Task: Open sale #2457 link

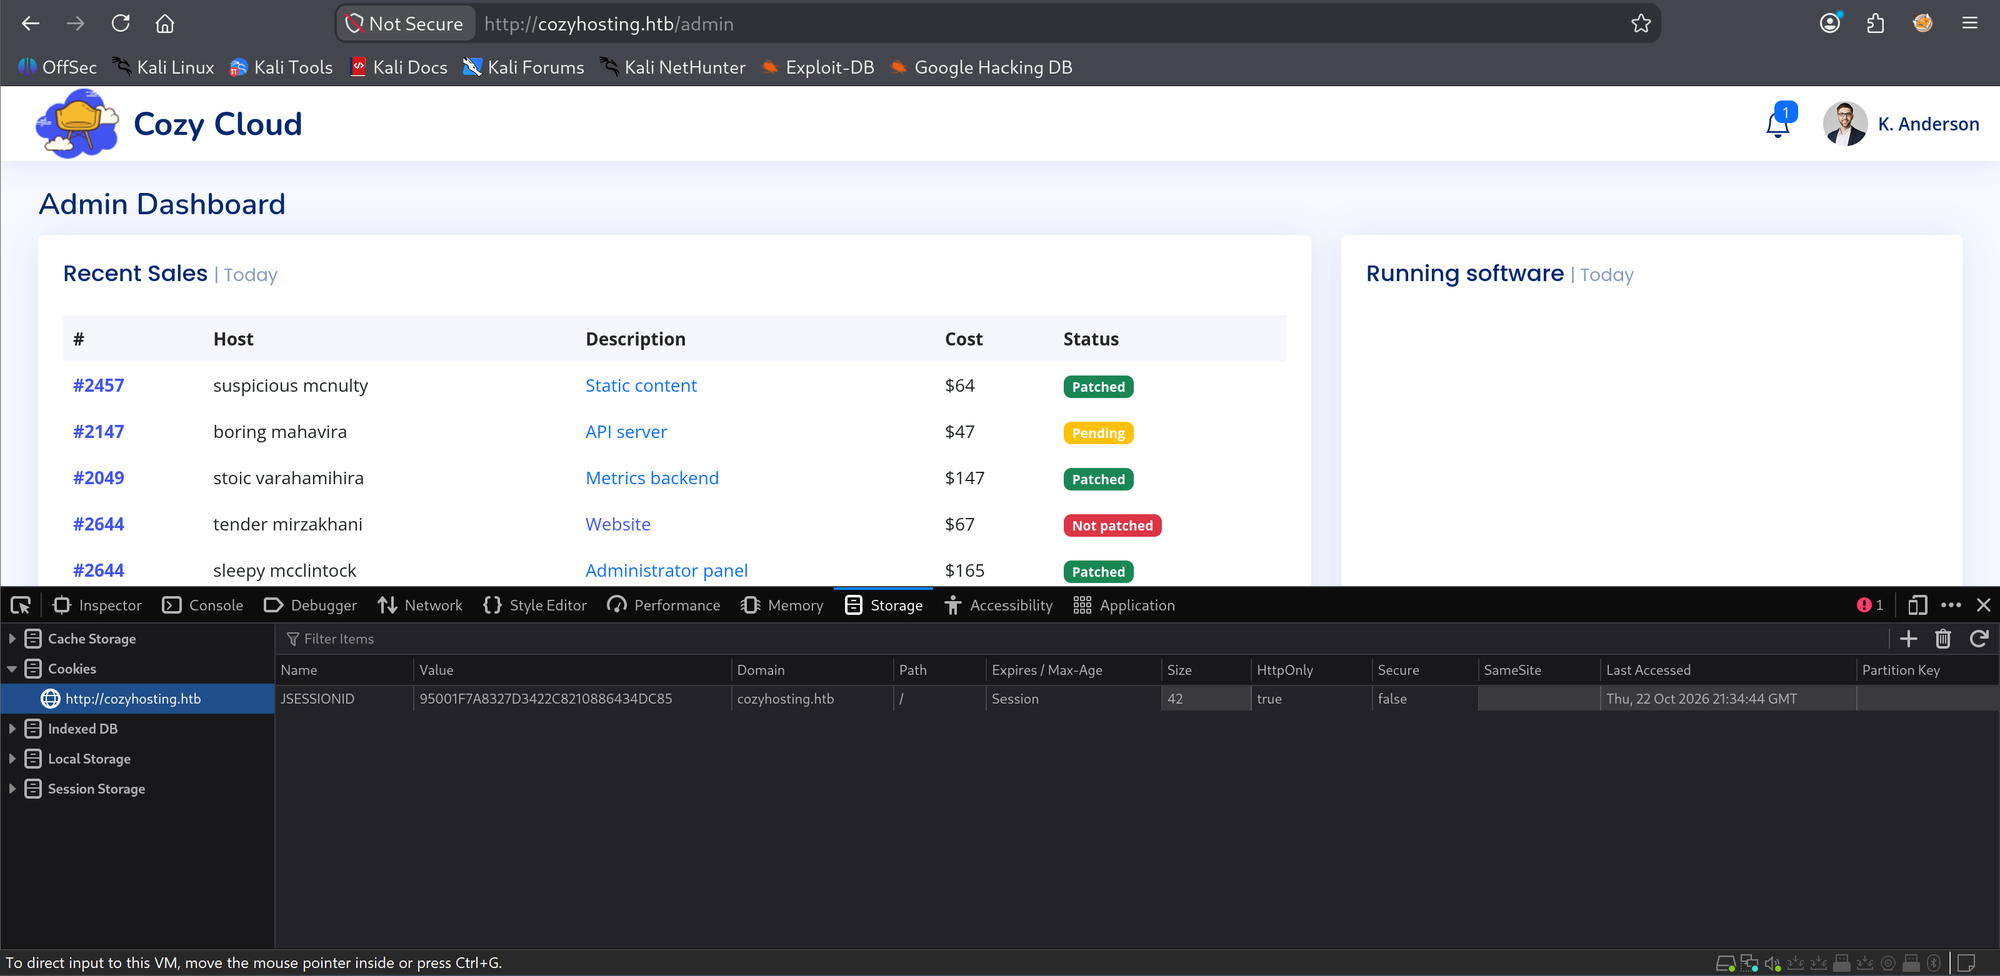Action: pyautogui.click(x=98, y=385)
